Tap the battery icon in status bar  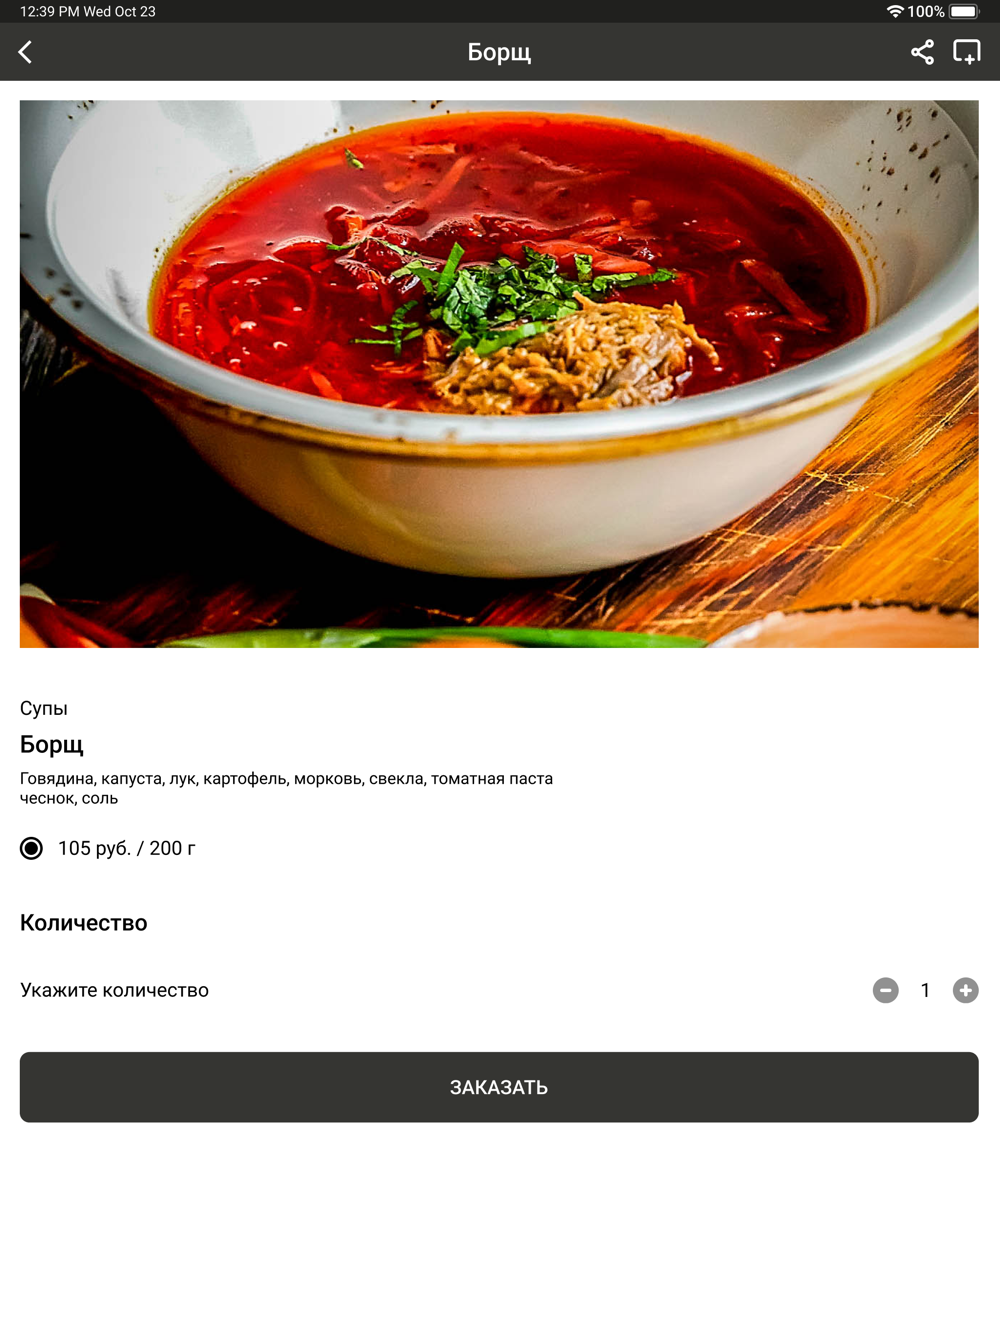[x=965, y=11]
